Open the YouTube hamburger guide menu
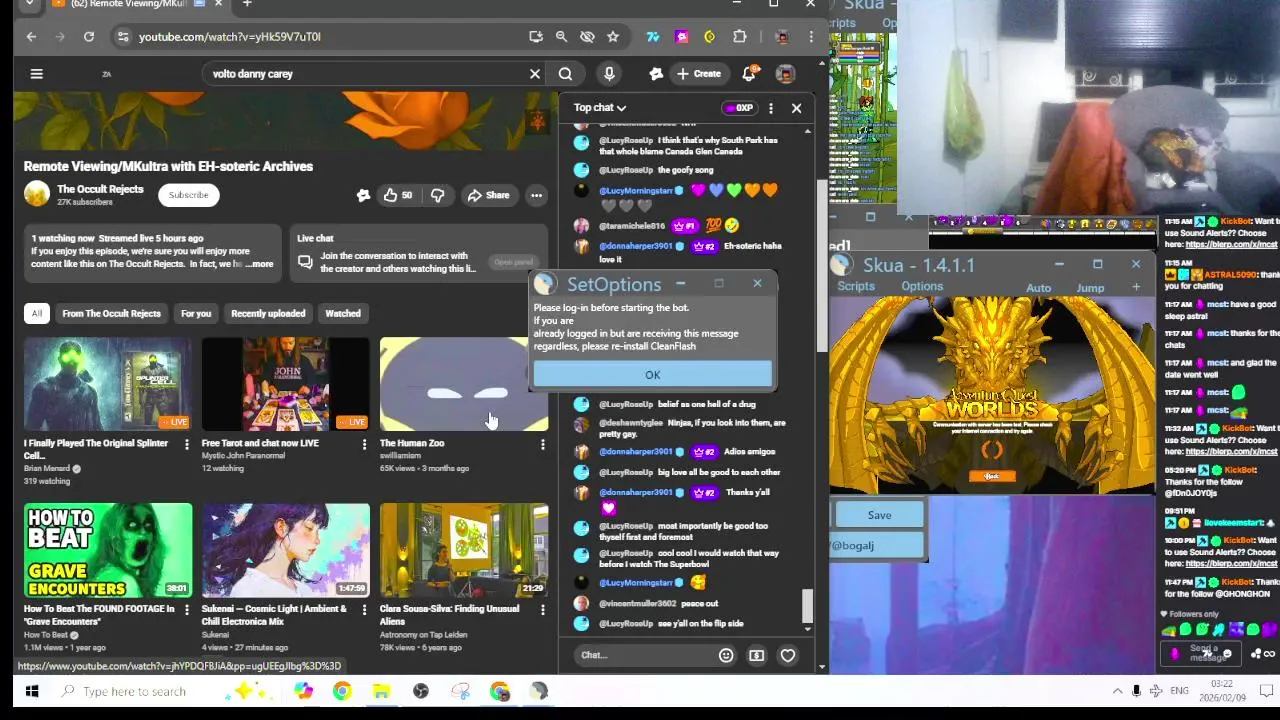Viewport: 1280px width, 720px height. coord(36,73)
